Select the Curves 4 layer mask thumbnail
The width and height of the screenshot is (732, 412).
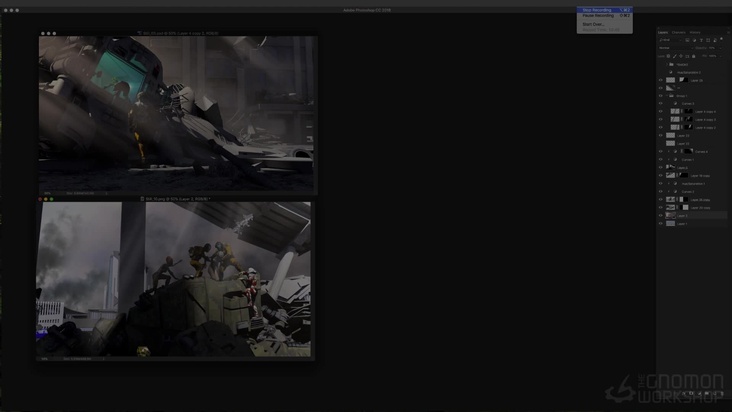tap(689, 152)
